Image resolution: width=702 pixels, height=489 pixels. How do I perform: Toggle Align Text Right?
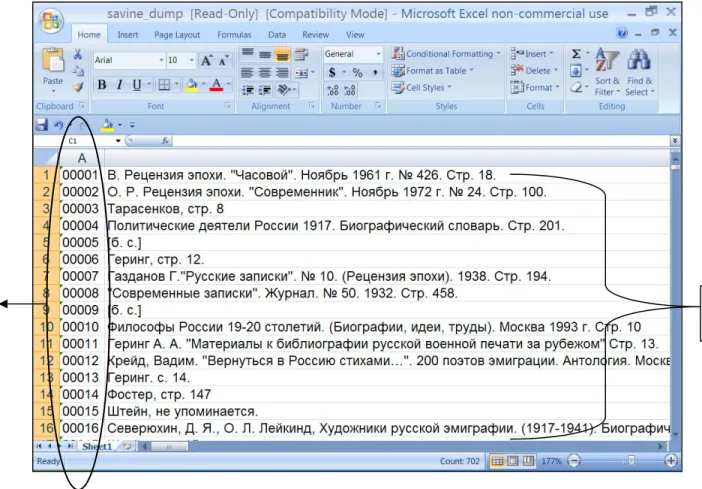[282, 72]
